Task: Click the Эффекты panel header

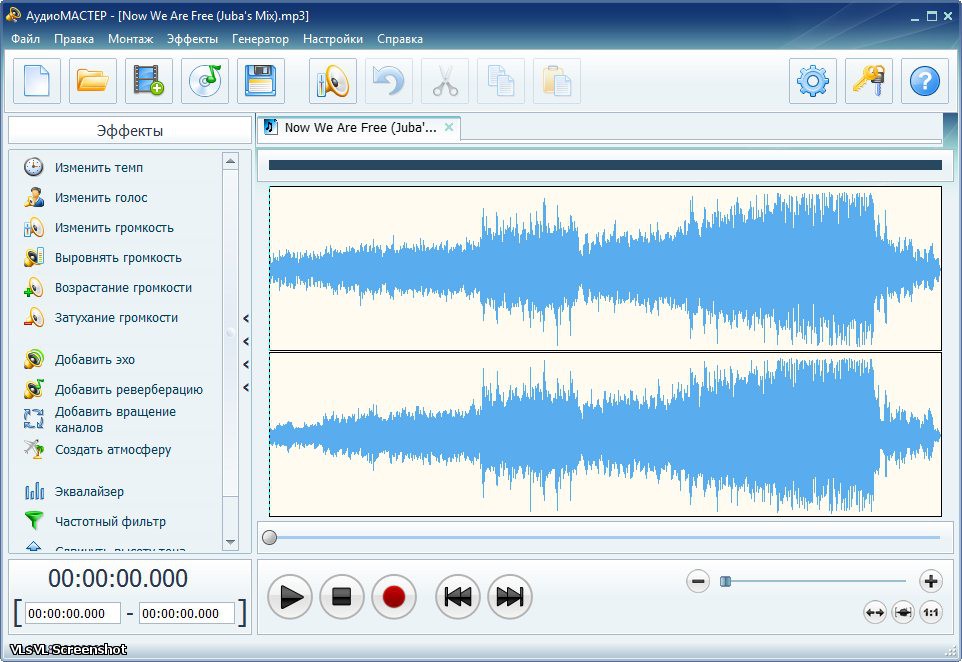Action: (130, 131)
